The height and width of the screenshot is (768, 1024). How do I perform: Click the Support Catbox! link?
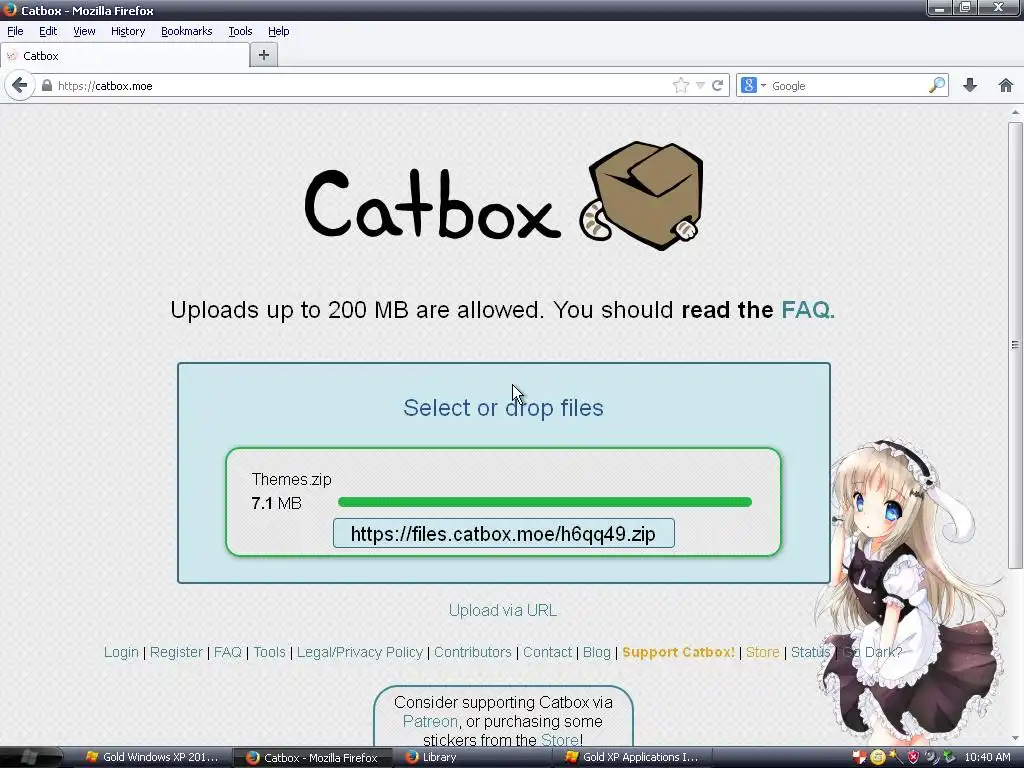point(679,652)
